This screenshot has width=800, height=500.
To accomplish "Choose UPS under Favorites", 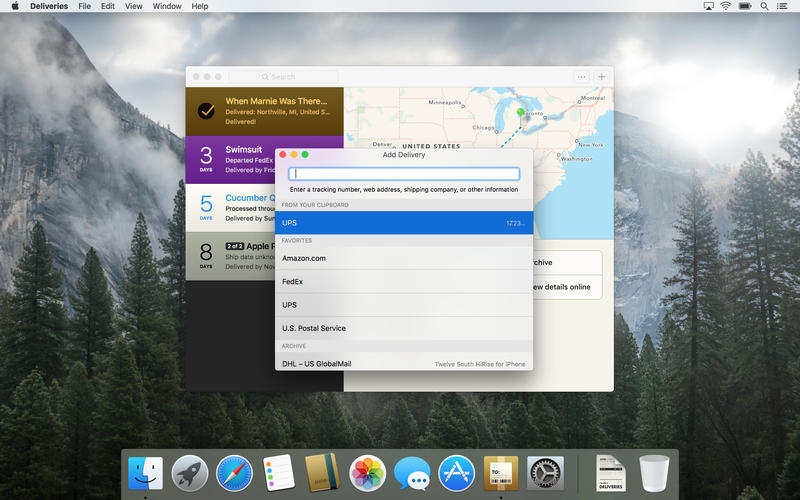I will click(x=404, y=305).
